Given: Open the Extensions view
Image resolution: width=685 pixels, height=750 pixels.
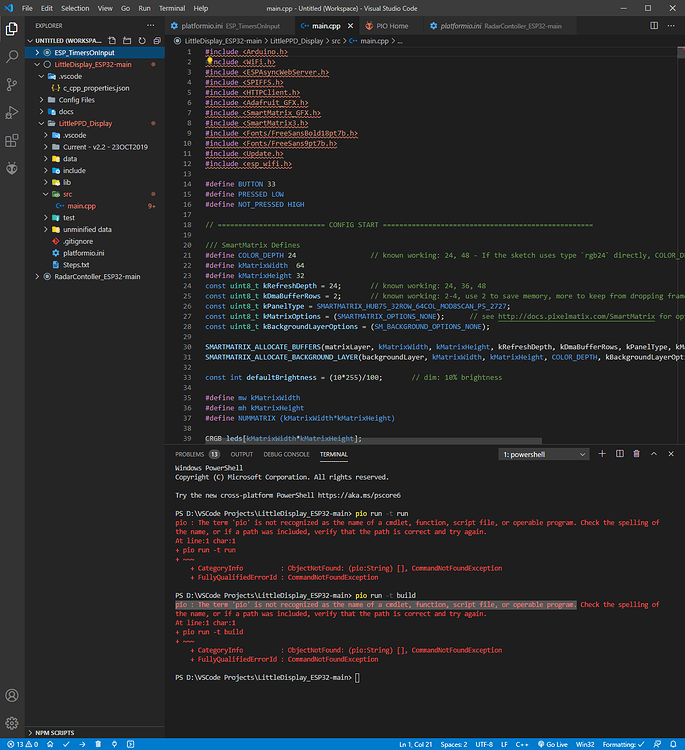Looking at the screenshot, I should point(12,141).
